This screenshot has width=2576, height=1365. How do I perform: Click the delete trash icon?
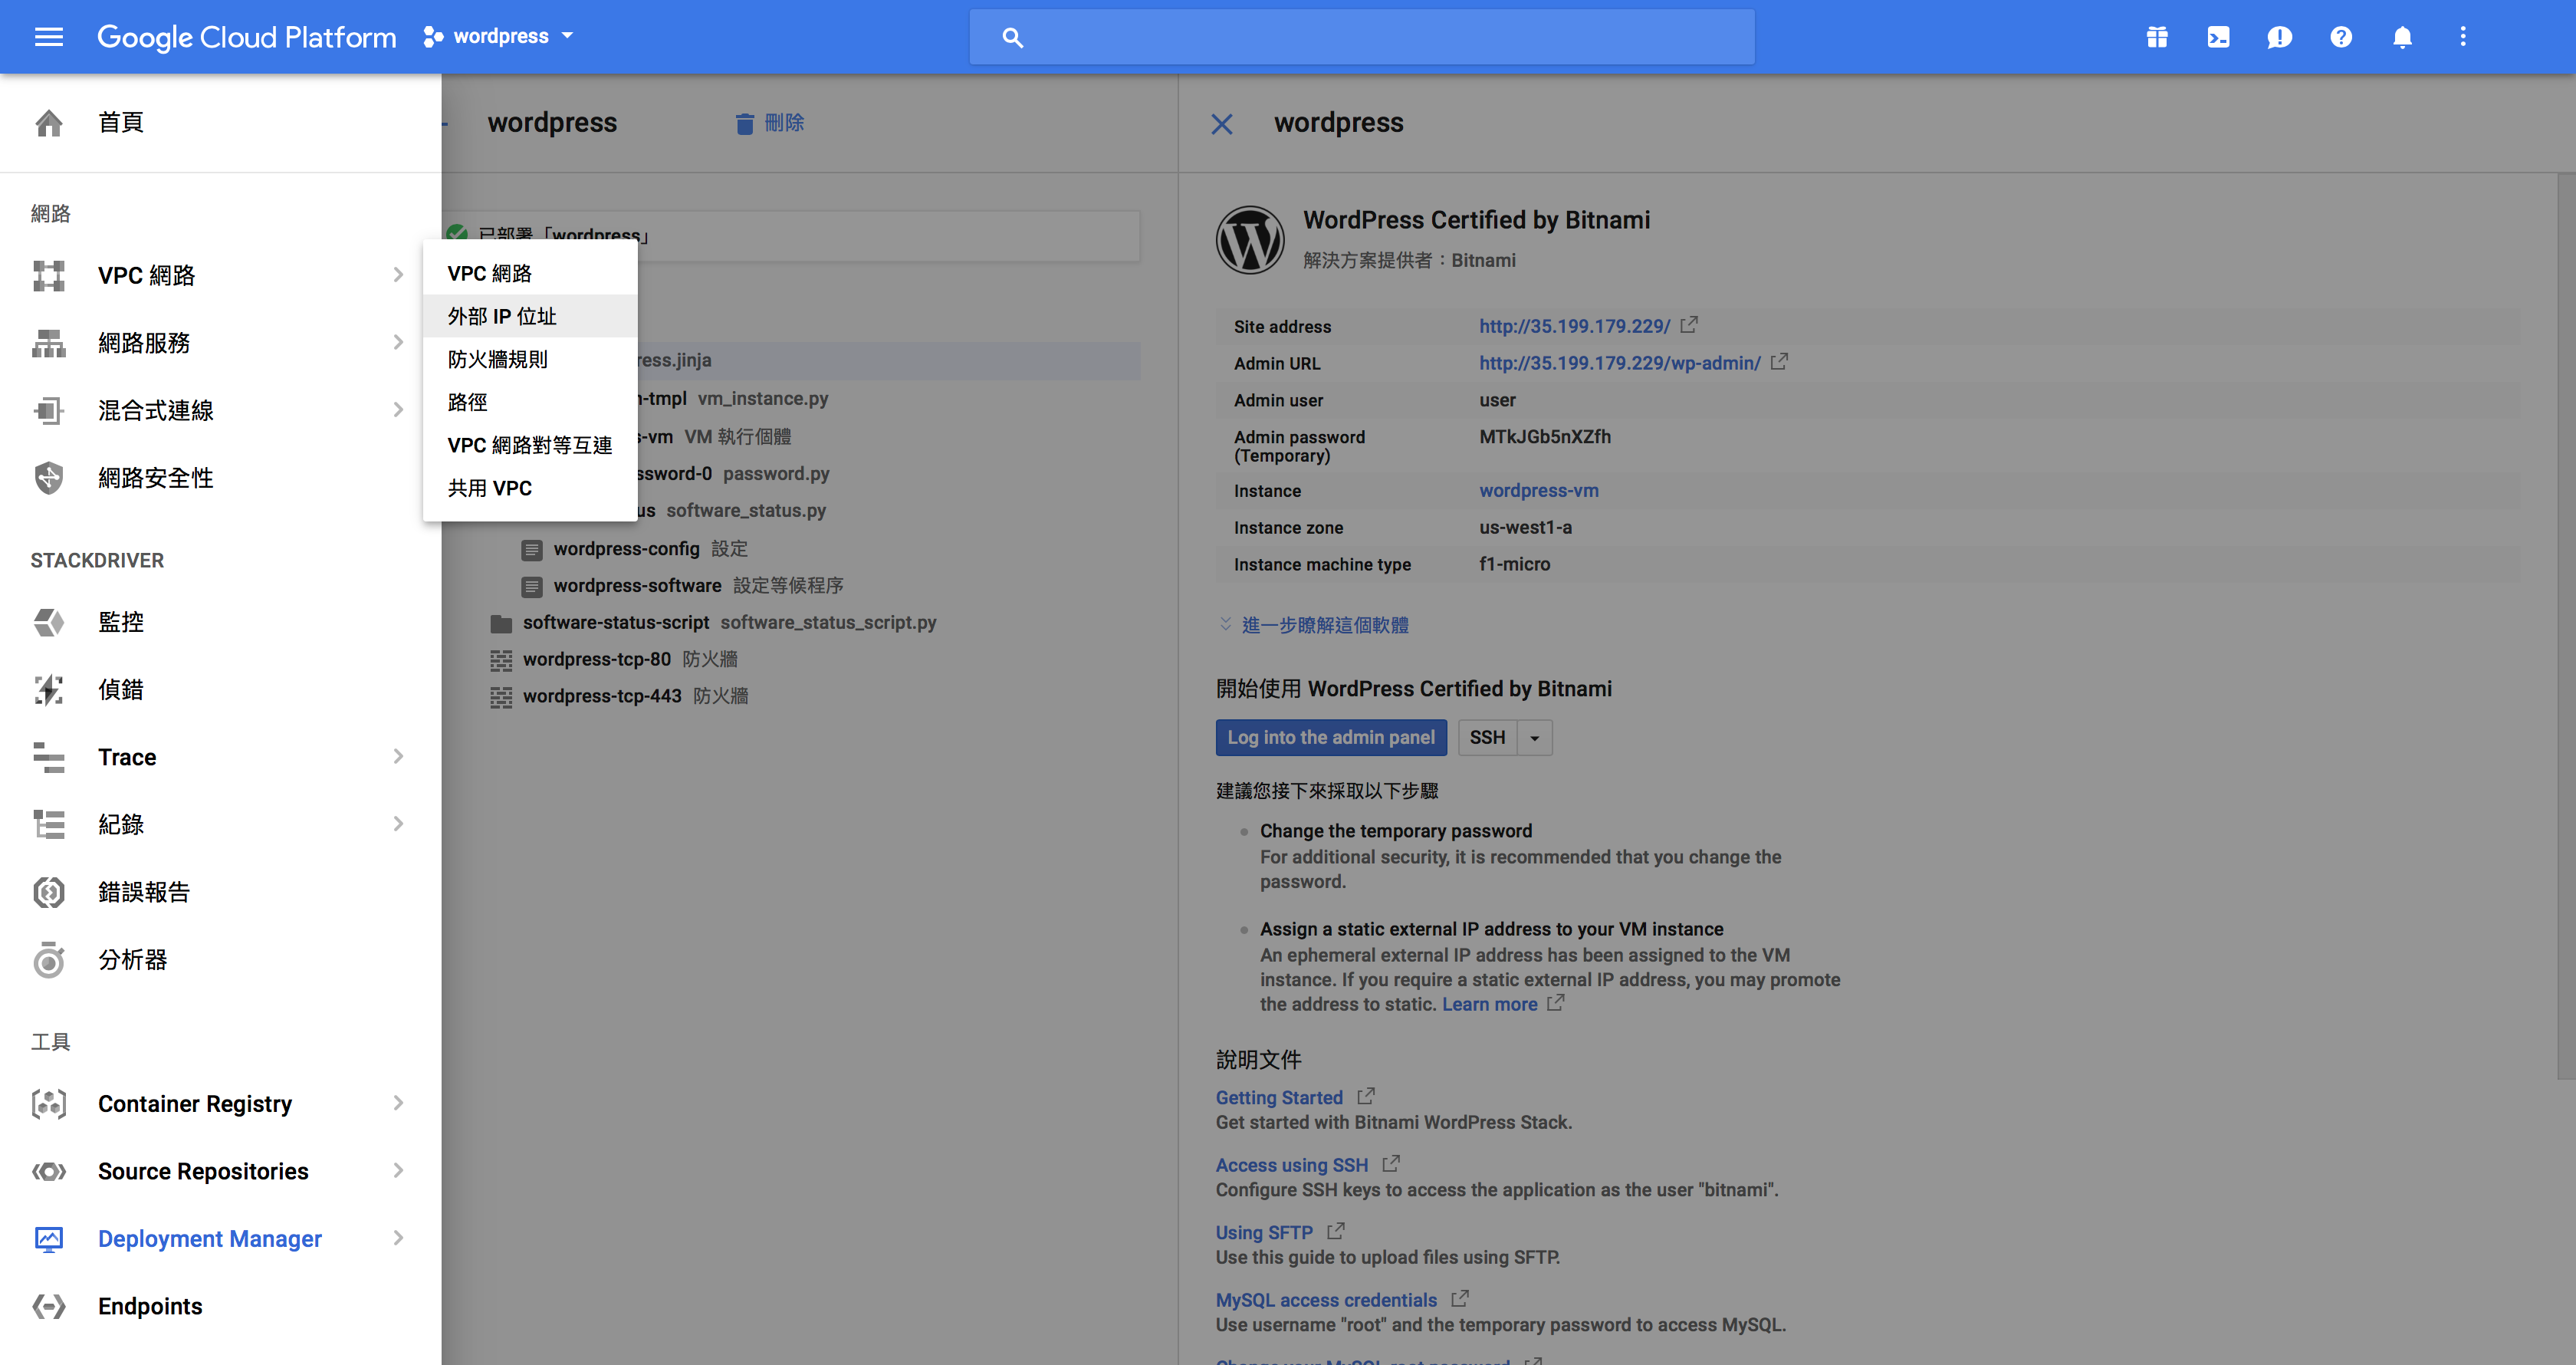tap(744, 123)
